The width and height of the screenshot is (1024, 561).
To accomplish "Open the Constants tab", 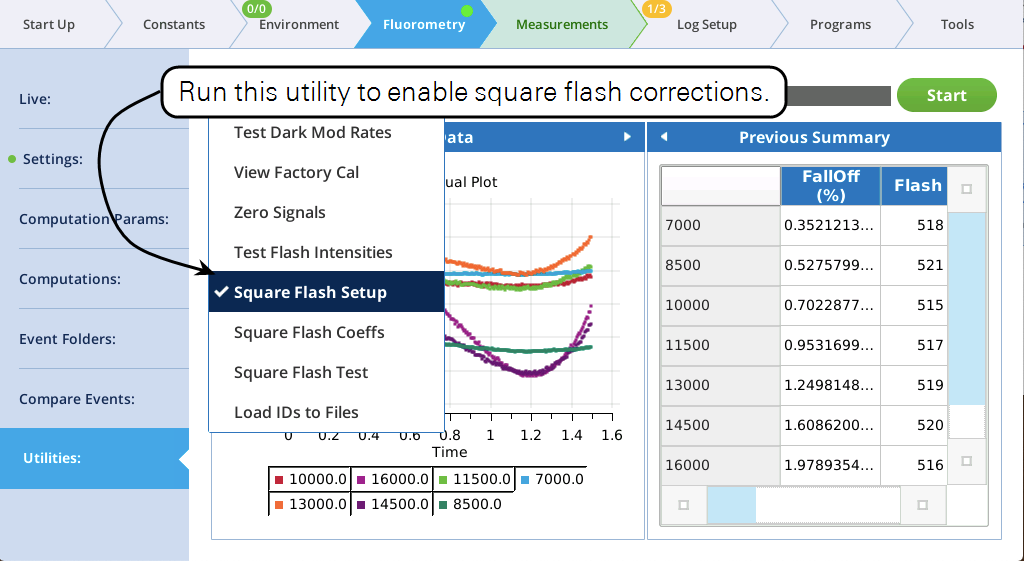I will pyautogui.click(x=174, y=24).
